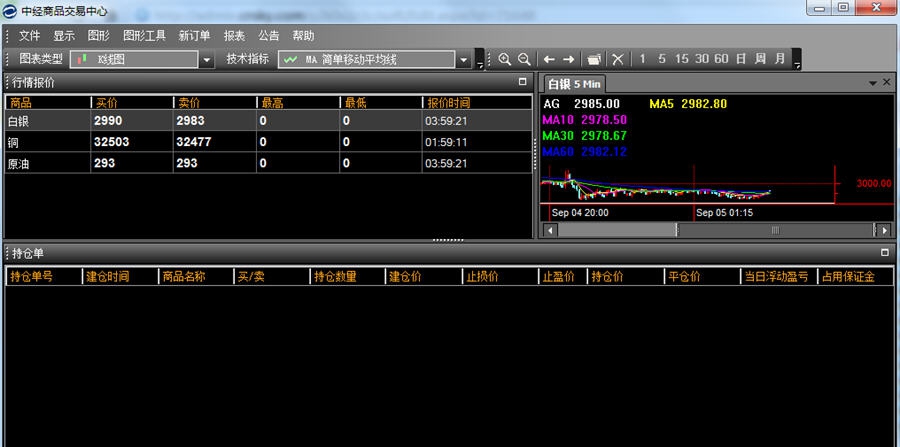Click the folder icon in chart toolbar

pyautogui.click(x=594, y=60)
